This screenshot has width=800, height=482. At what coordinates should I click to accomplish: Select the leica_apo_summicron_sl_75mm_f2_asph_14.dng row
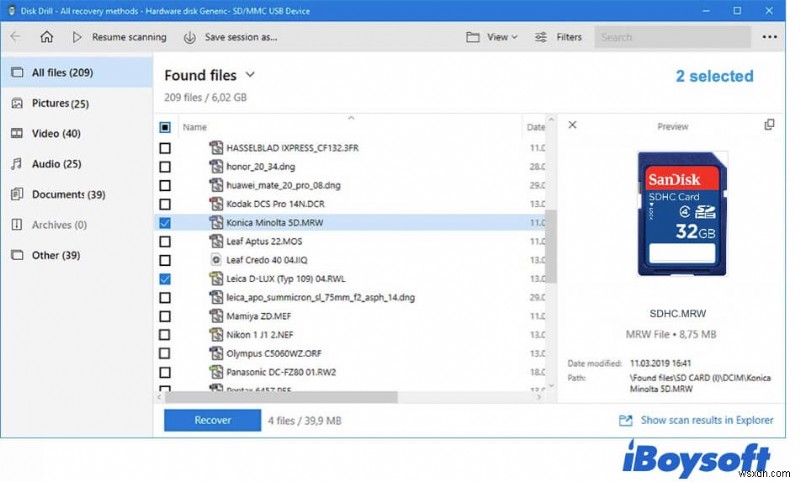pyautogui.click(x=350, y=297)
